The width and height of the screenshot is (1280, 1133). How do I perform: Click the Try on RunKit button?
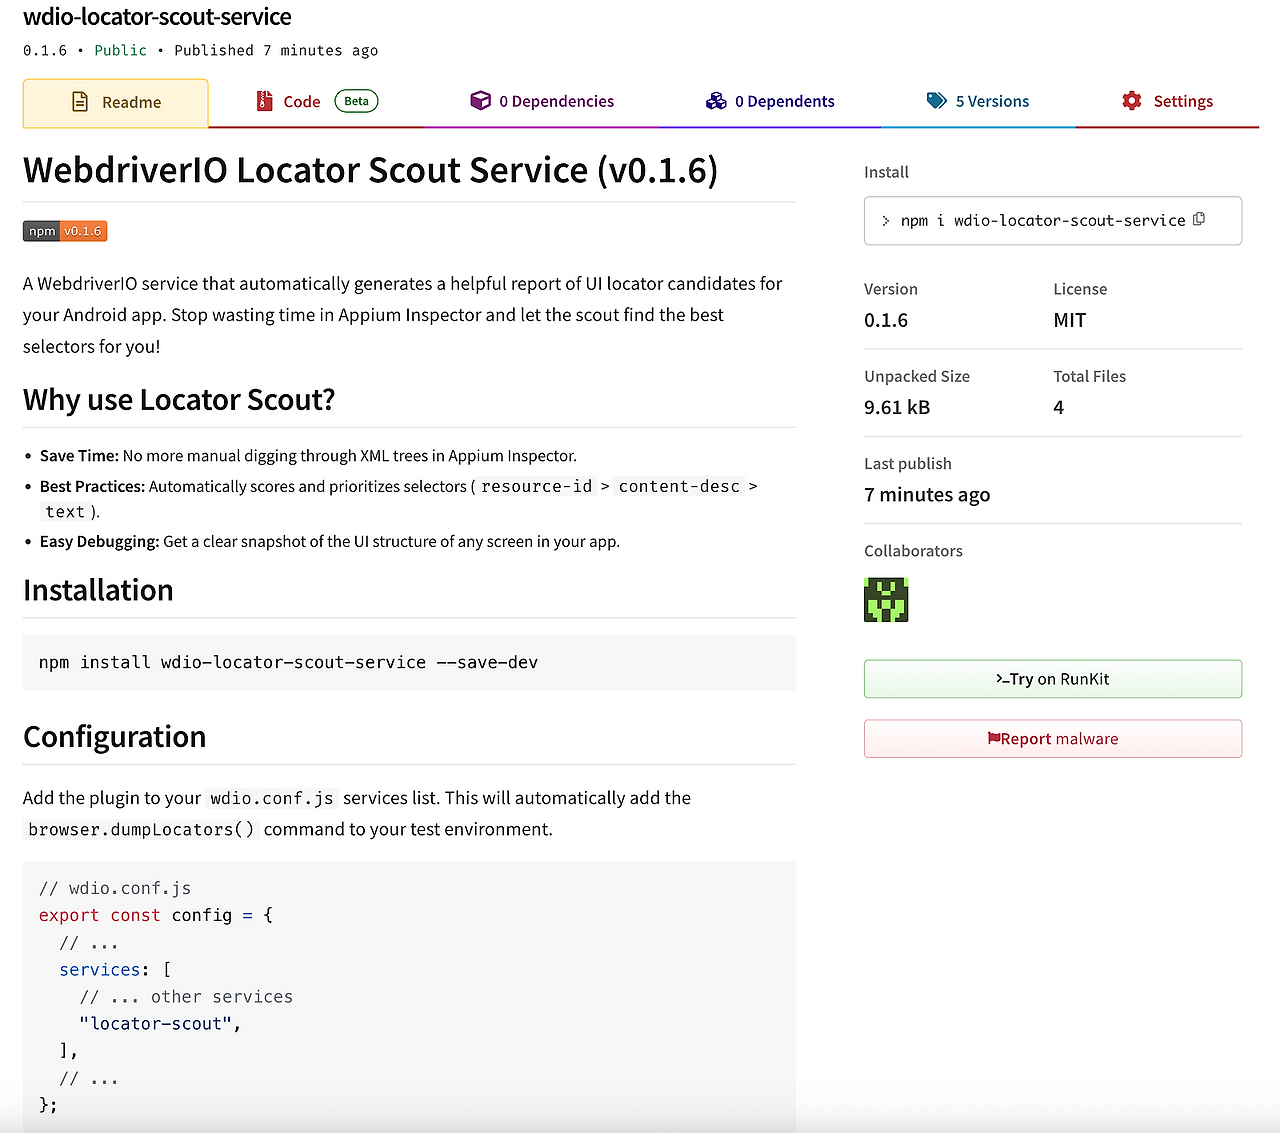1053,679
